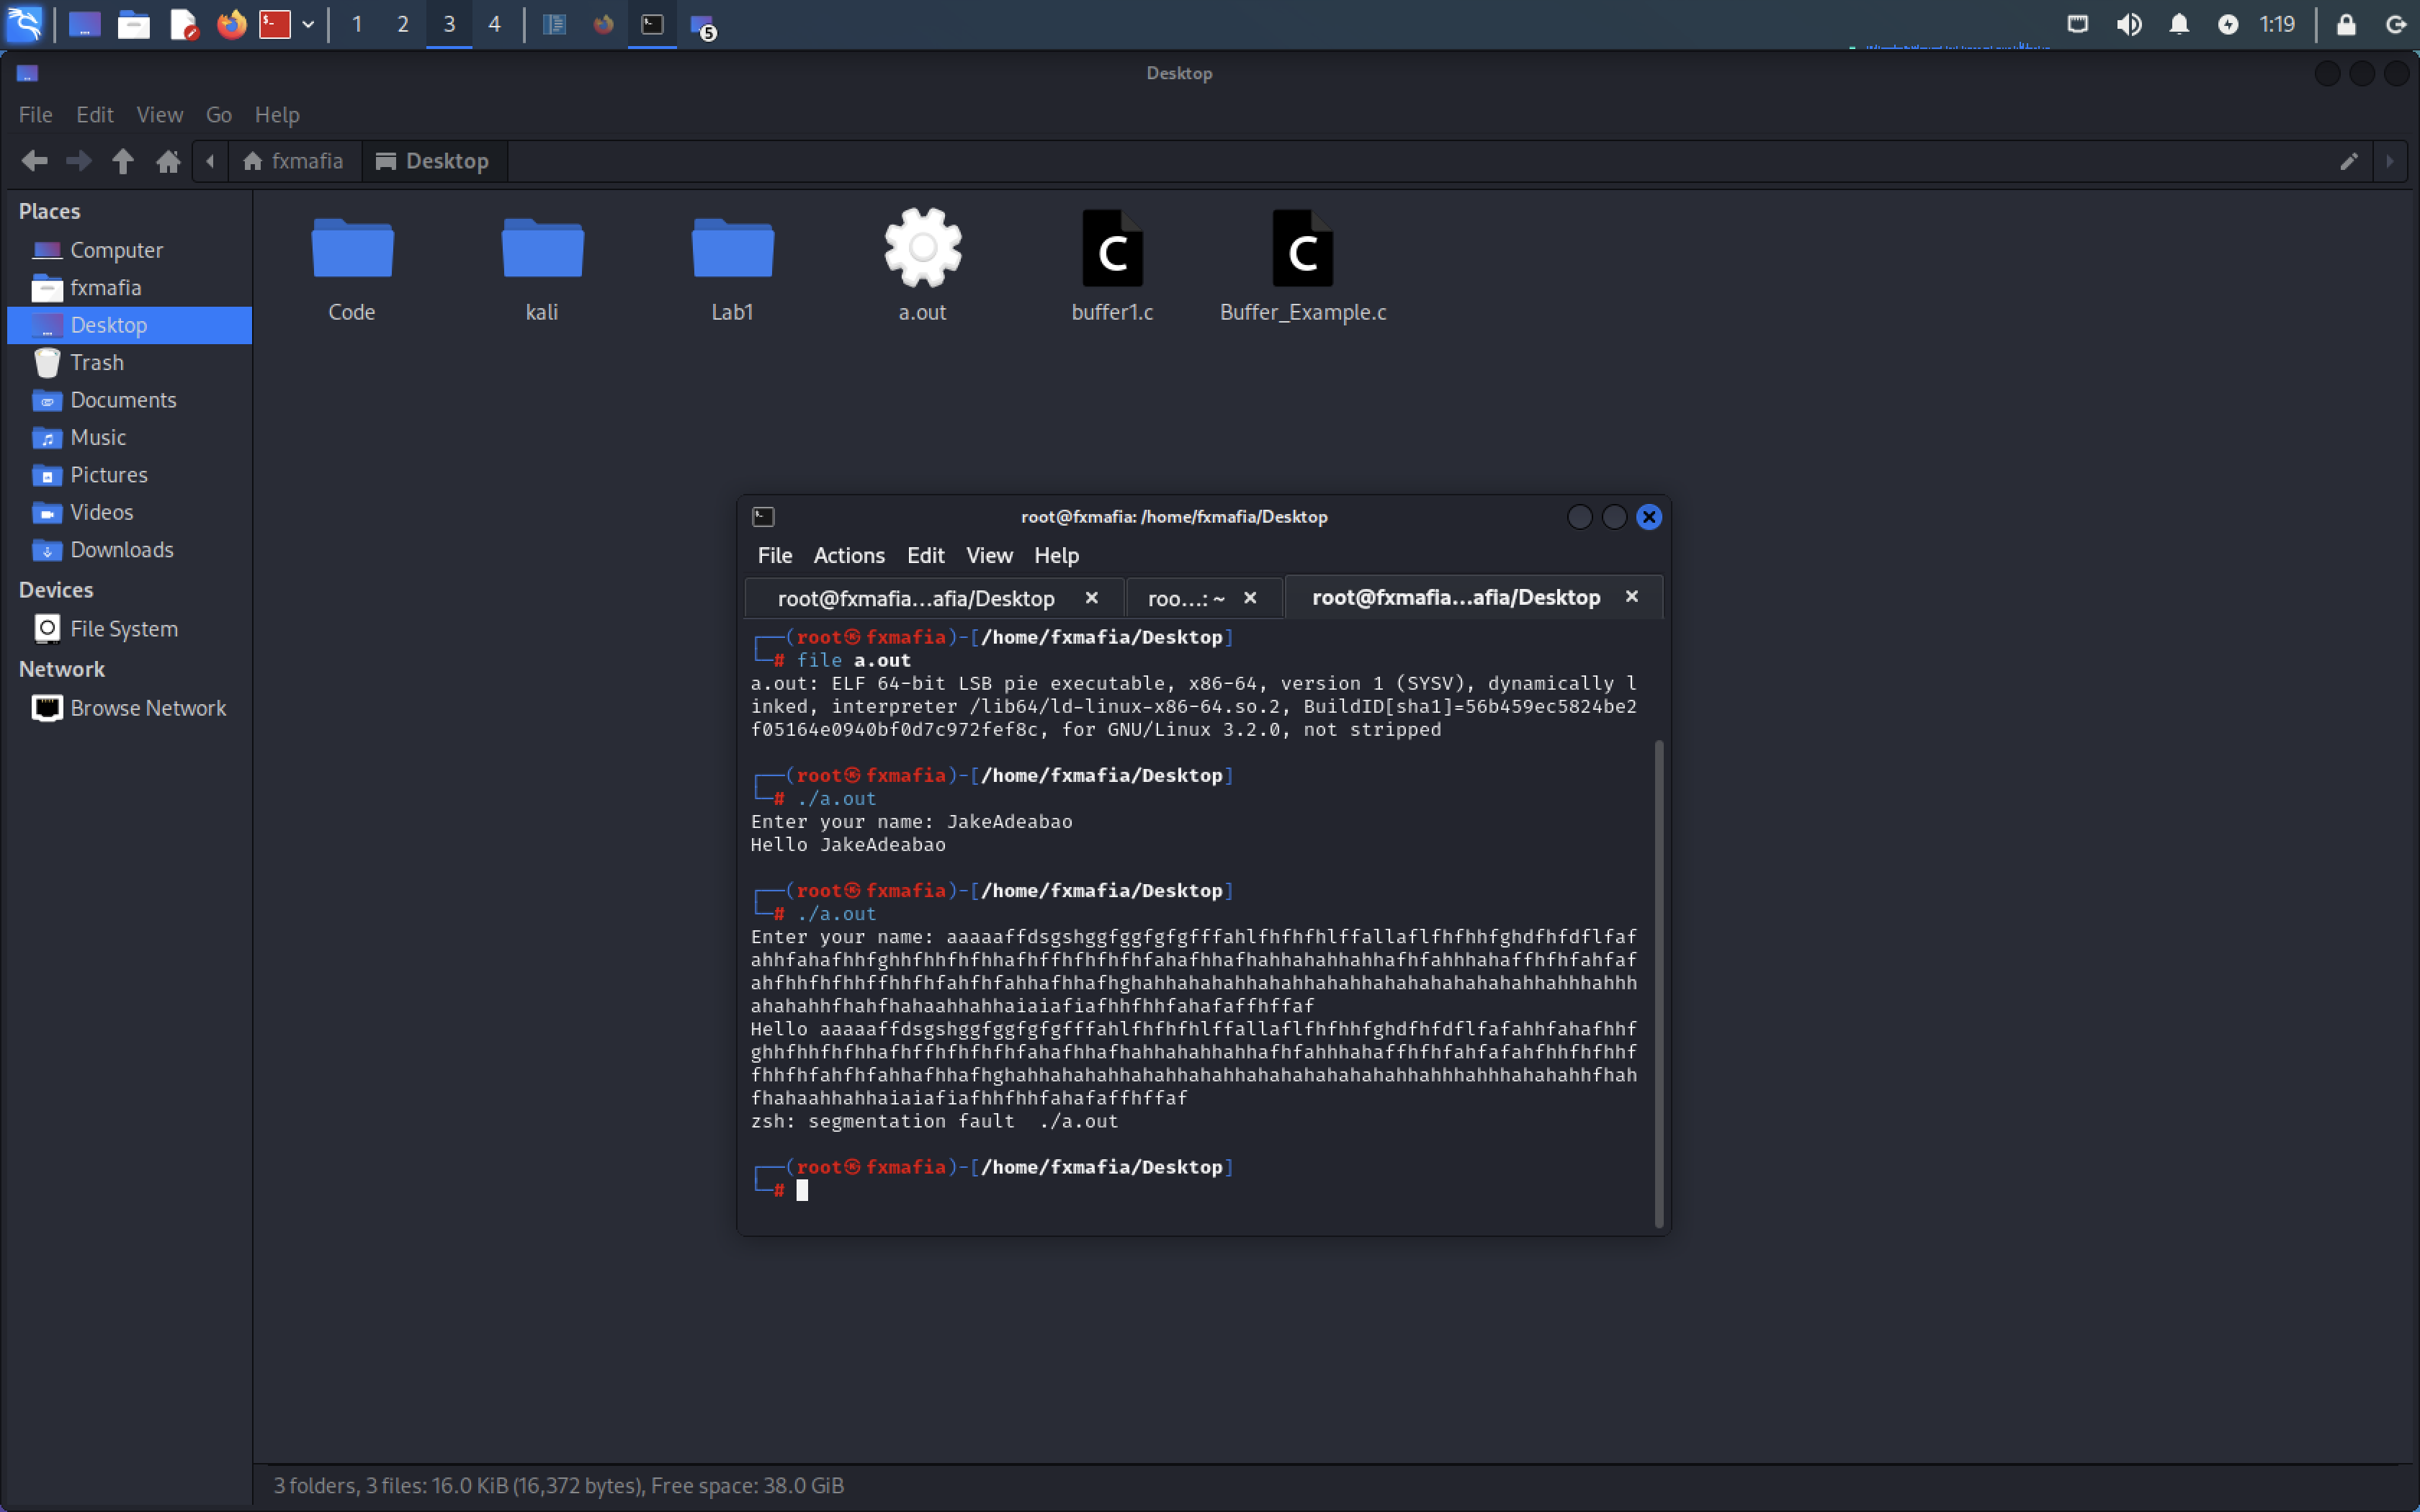Click the log out icon in panel
Viewport: 2420px width, 1512px height.
click(2396, 24)
